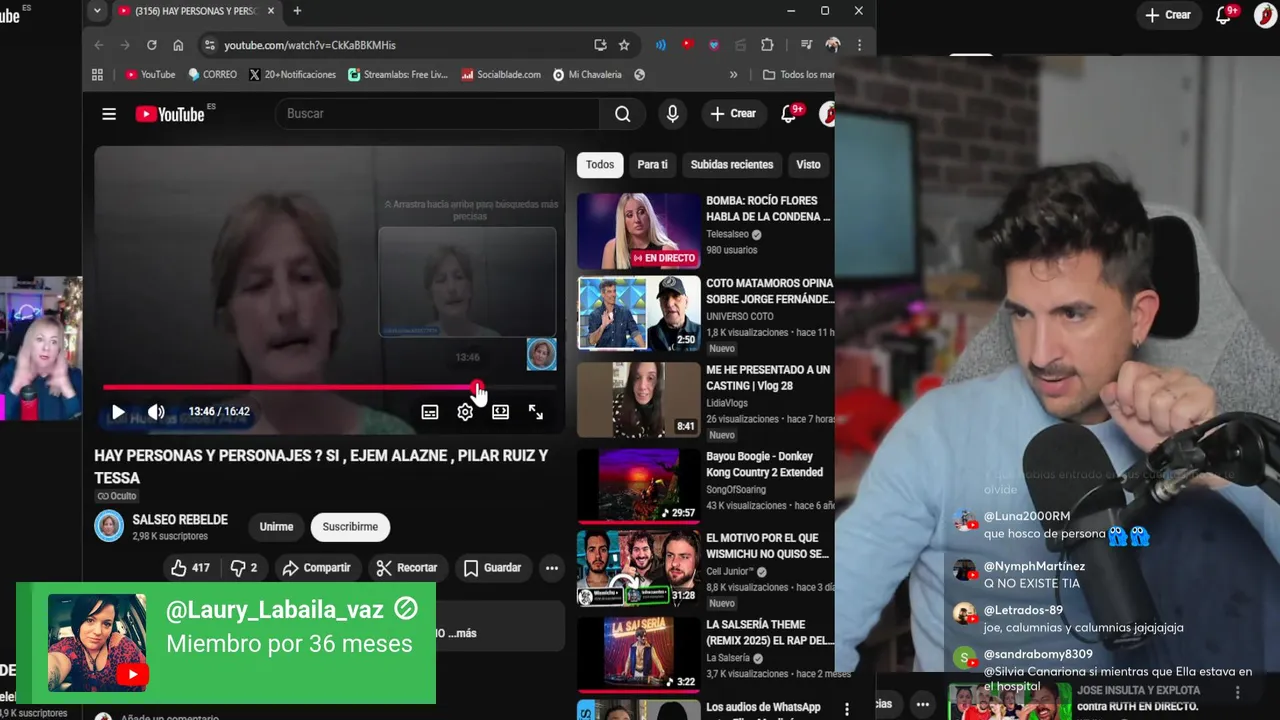Click the Buscar search field
Image resolution: width=1280 pixels, height=720 pixels.
(x=437, y=114)
